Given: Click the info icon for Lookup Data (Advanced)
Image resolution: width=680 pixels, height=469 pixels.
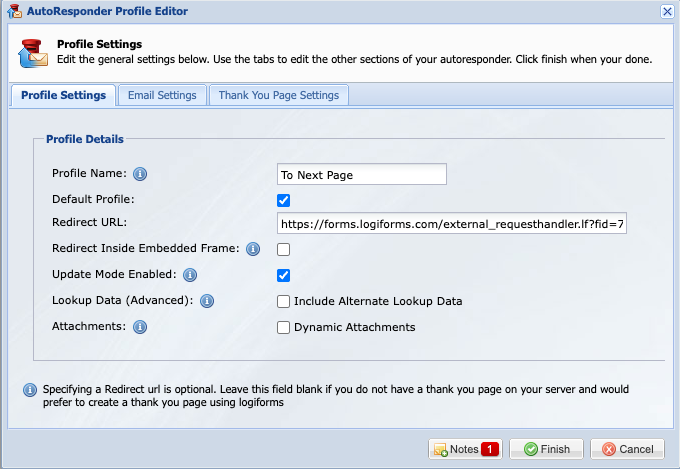Looking at the screenshot, I should coord(207,301).
